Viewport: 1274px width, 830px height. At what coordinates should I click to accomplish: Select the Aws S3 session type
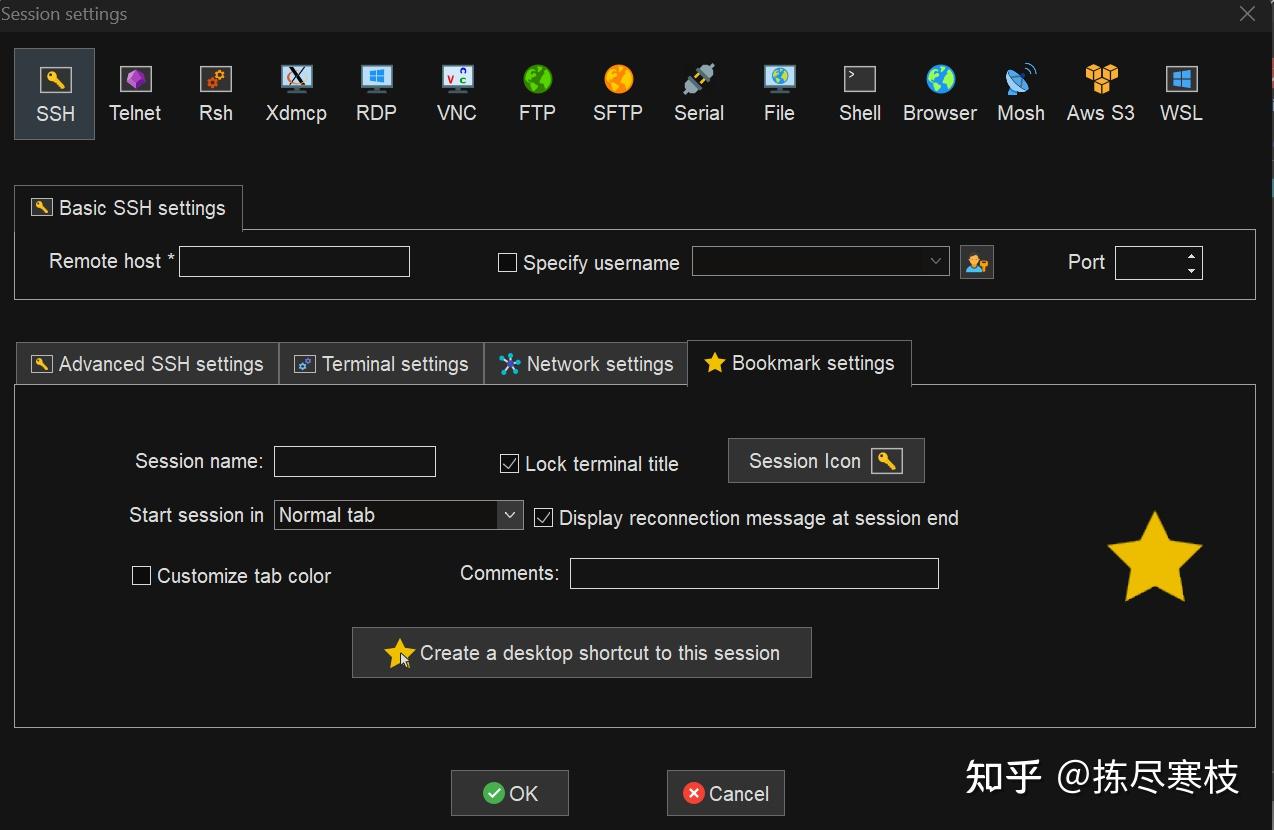pyautogui.click(x=1100, y=93)
